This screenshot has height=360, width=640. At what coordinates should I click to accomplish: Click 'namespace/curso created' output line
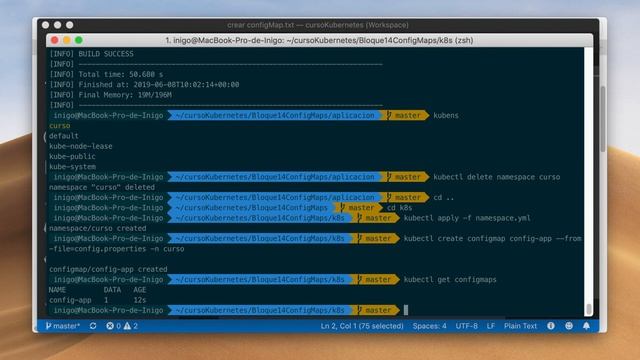98,228
